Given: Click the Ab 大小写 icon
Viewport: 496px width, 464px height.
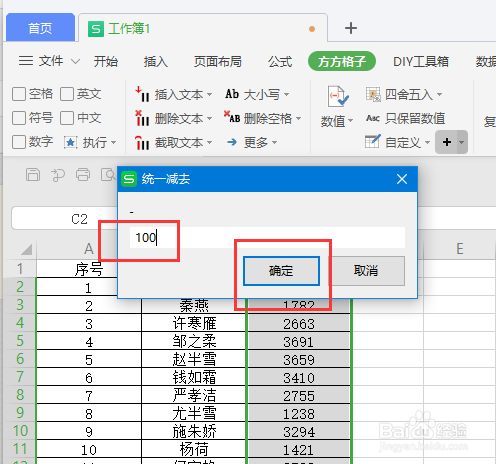Looking at the screenshot, I should coord(232,94).
